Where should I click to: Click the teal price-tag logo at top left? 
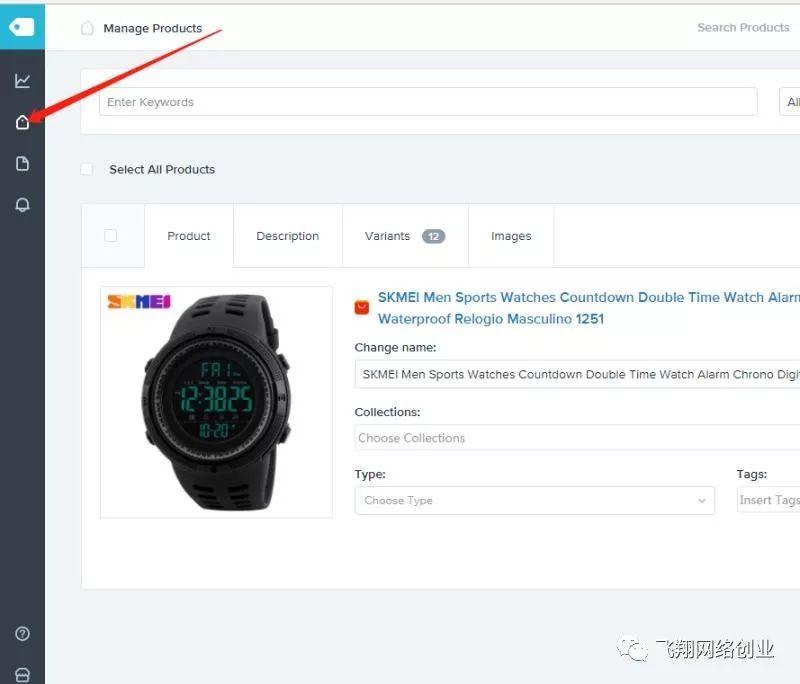pos(22,26)
